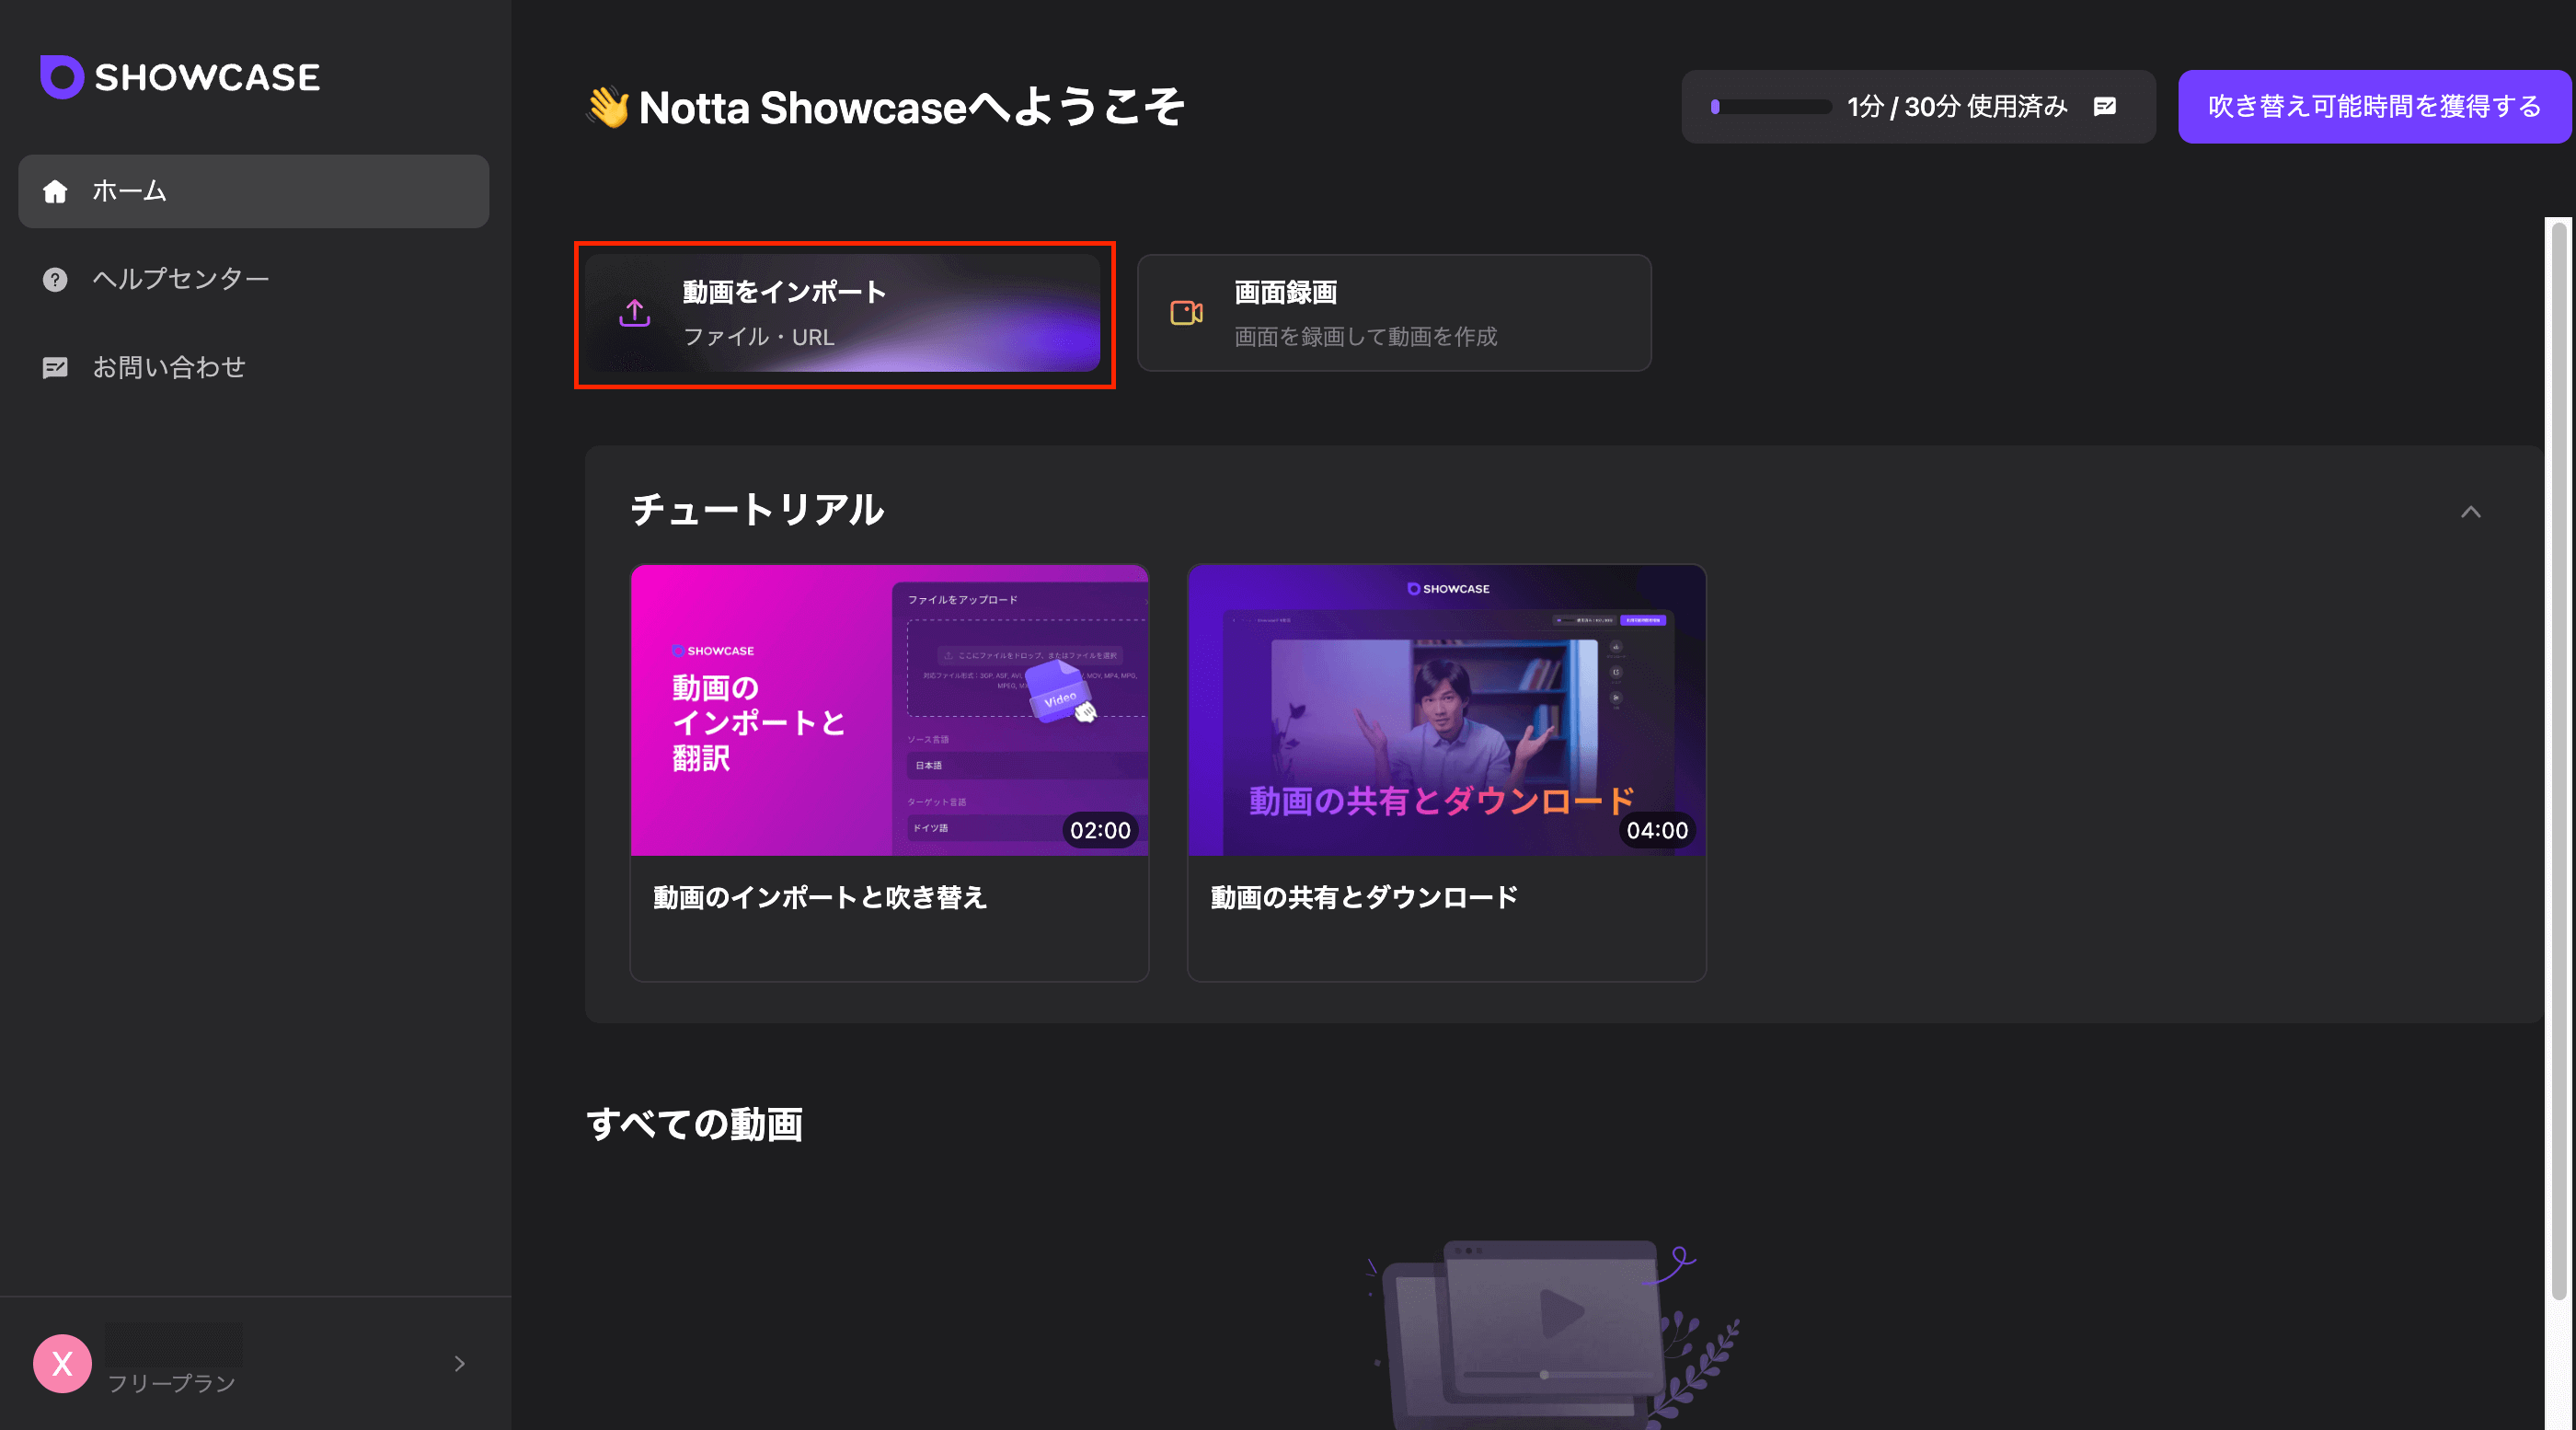Click the camera icon on 画面録画 card
2576x1430 pixels.
pos(1187,313)
